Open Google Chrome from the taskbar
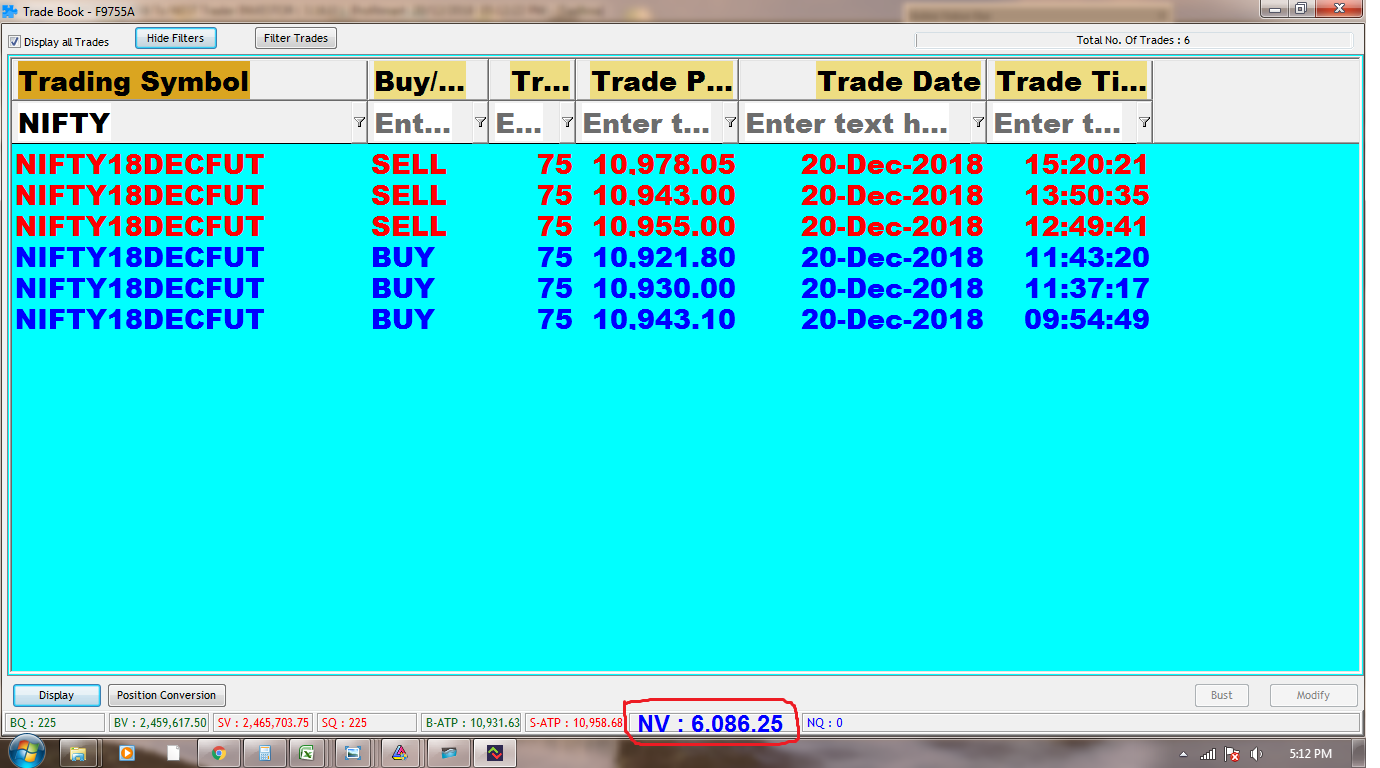The height and width of the screenshot is (768, 1380). tap(219, 753)
